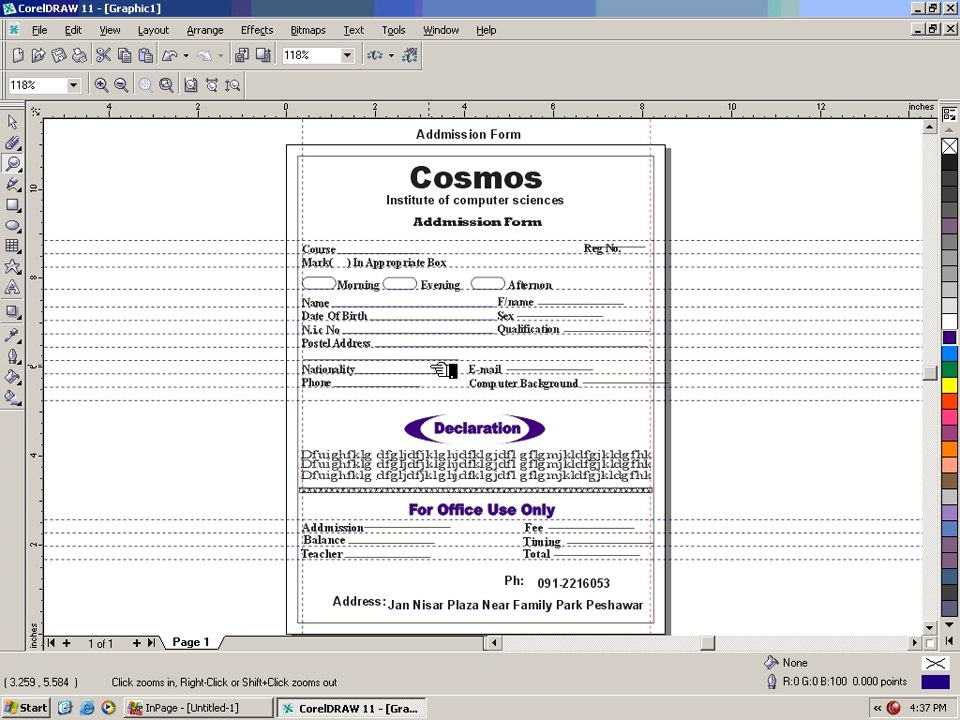Select the Interactive Blend tool
Image resolution: width=960 pixels, height=720 pixels.
click(12, 312)
